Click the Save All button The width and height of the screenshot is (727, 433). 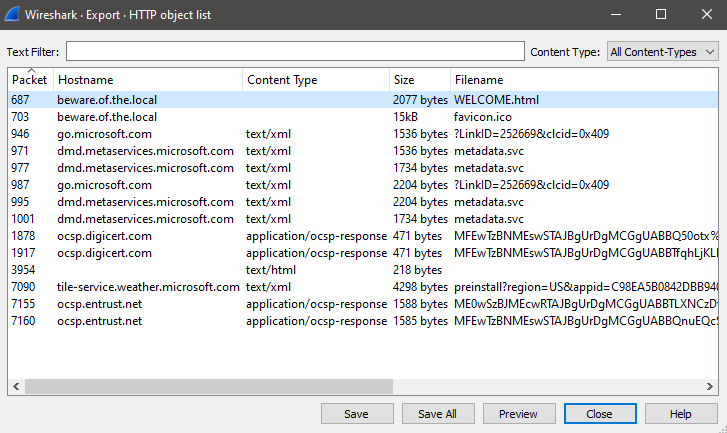438,414
